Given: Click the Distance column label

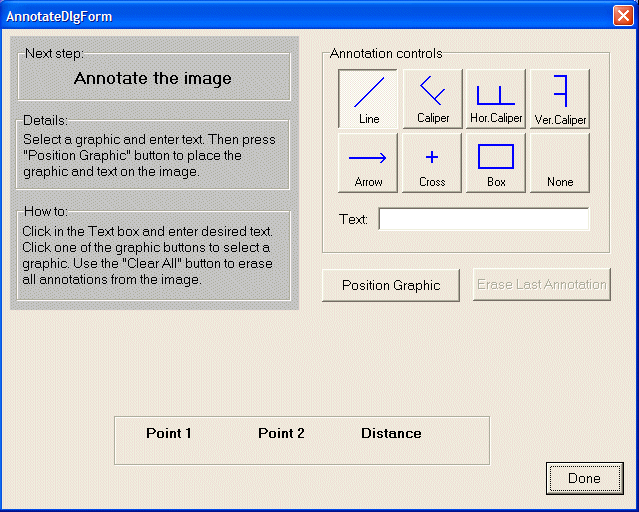Looking at the screenshot, I should click(391, 433).
